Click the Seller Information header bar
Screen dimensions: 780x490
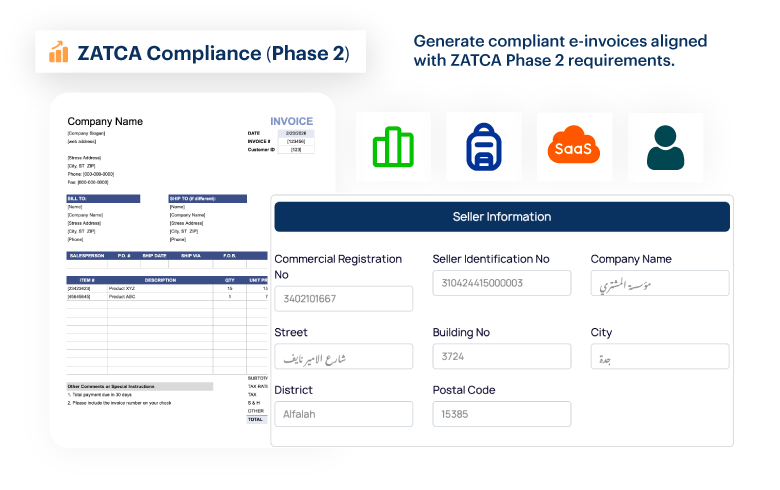pos(502,216)
